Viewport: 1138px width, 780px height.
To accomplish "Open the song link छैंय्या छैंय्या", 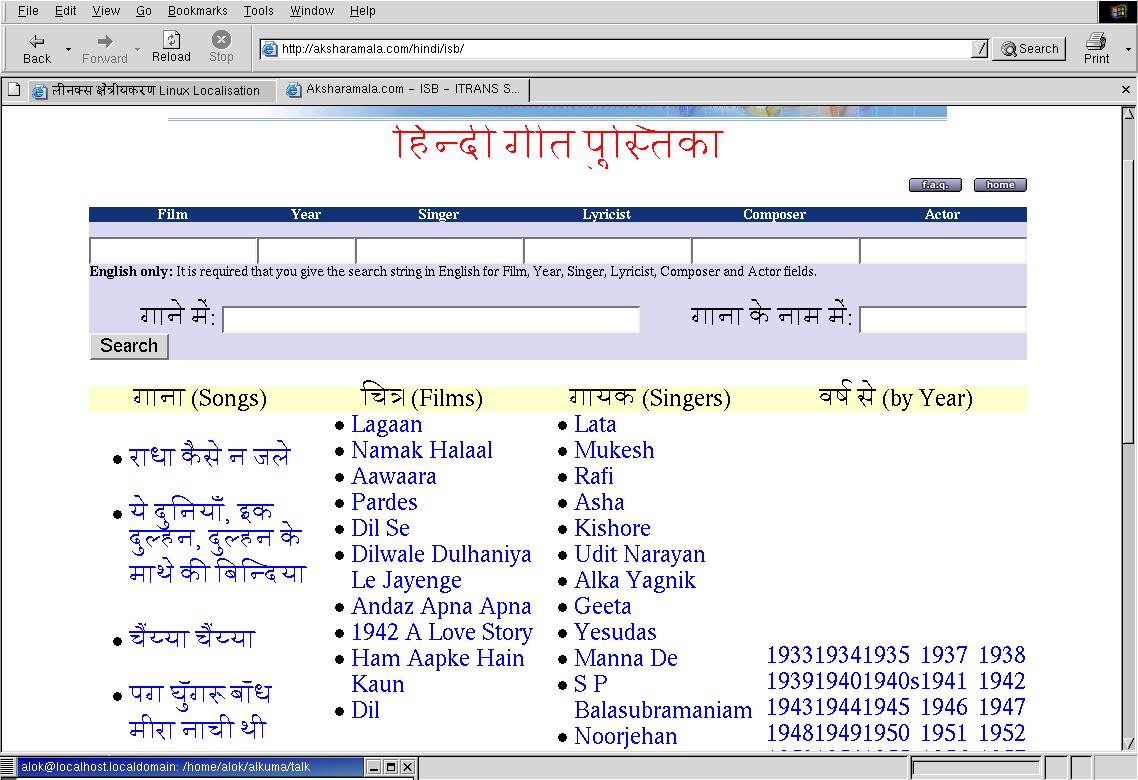I will [x=192, y=637].
